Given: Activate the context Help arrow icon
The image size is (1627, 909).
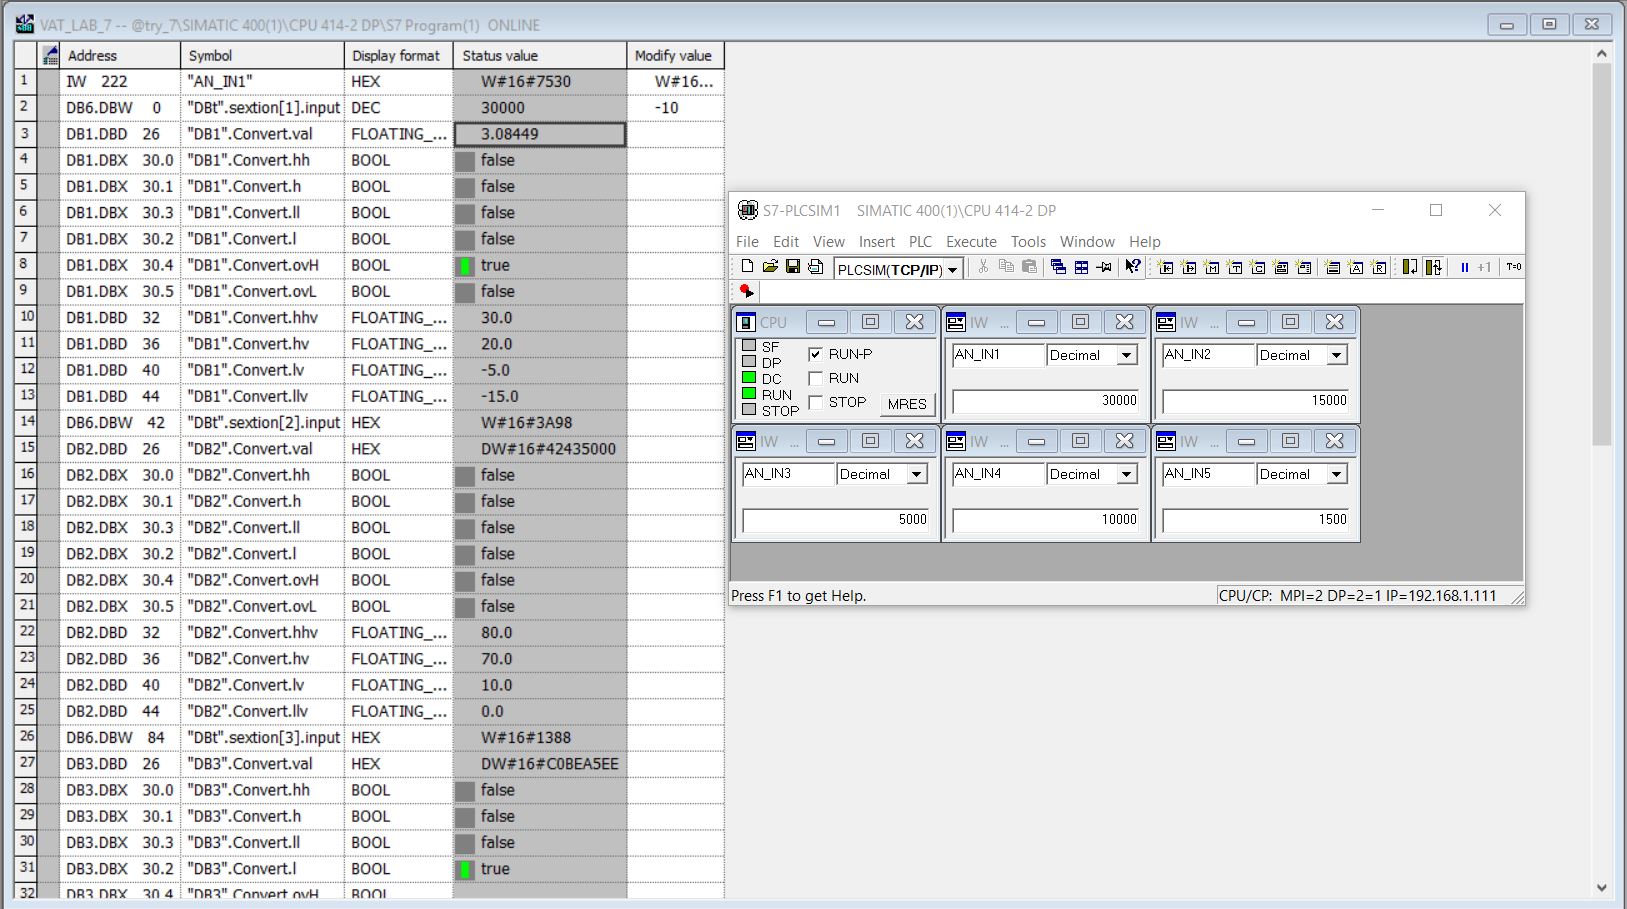Looking at the screenshot, I should (x=1132, y=267).
